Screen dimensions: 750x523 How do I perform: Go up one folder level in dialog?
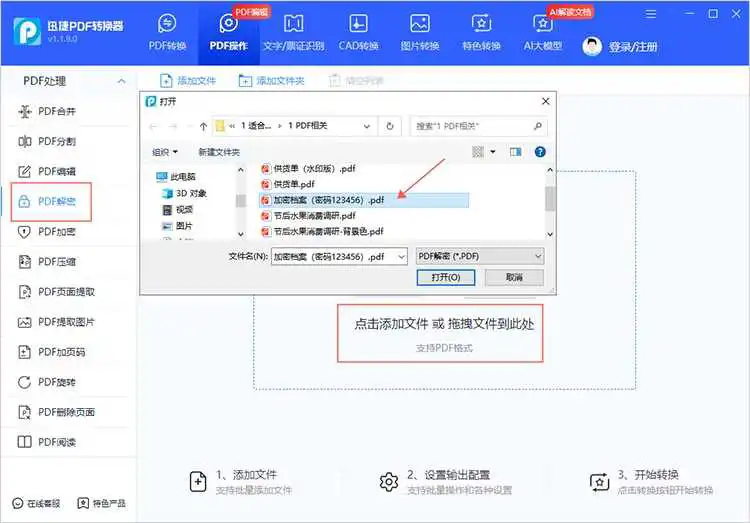click(x=203, y=126)
